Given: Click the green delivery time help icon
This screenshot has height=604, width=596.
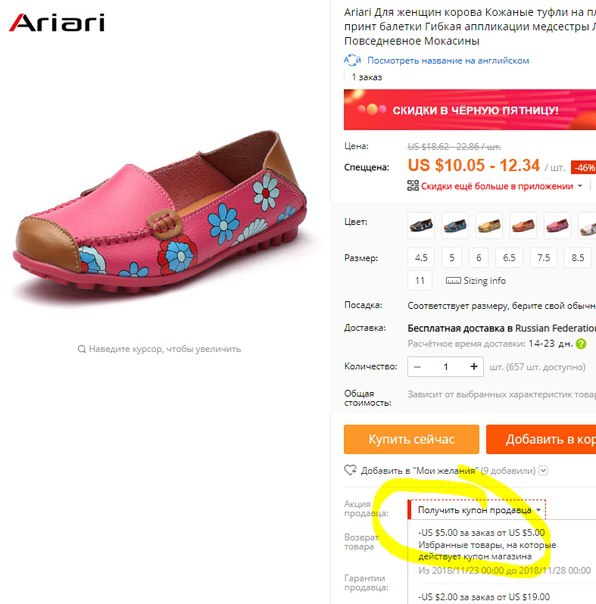Looking at the screenshot, I should coord(581,344).
